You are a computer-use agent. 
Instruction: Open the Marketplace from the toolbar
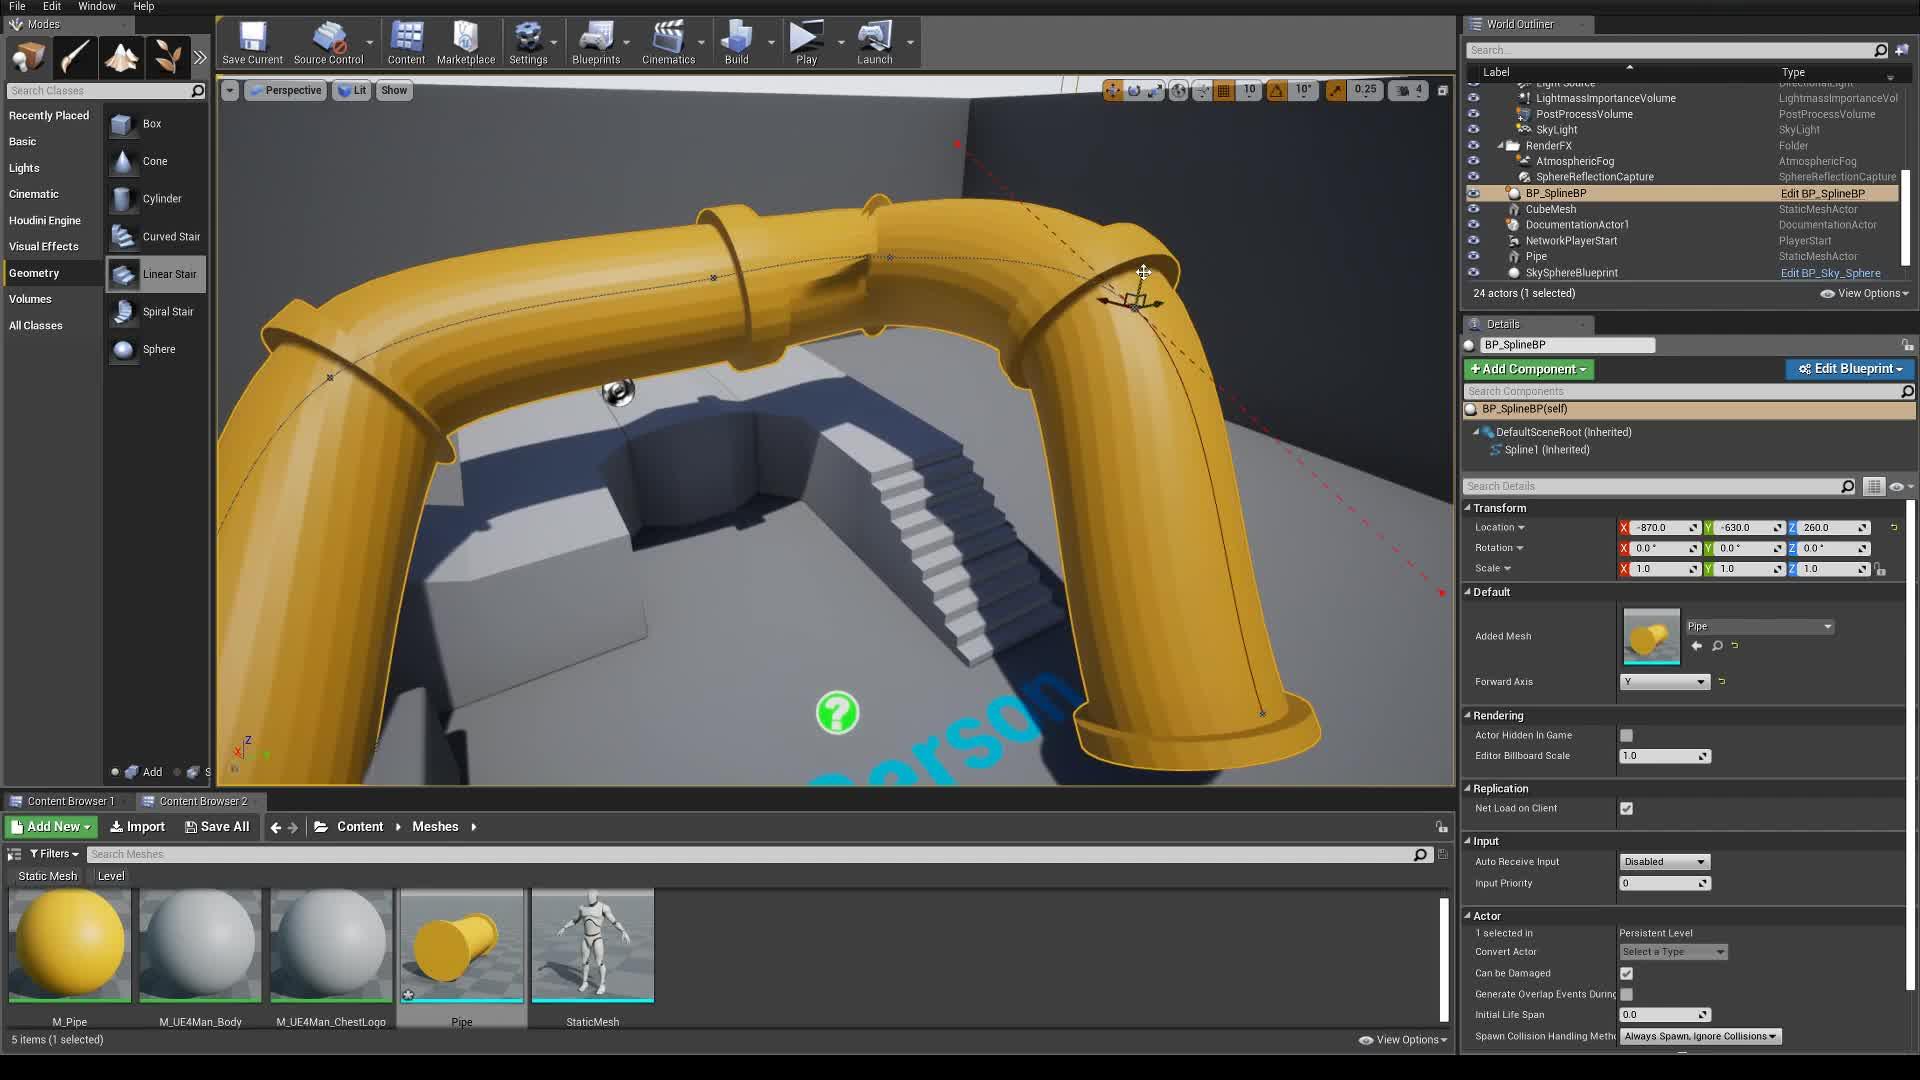(x=466, y=42)
